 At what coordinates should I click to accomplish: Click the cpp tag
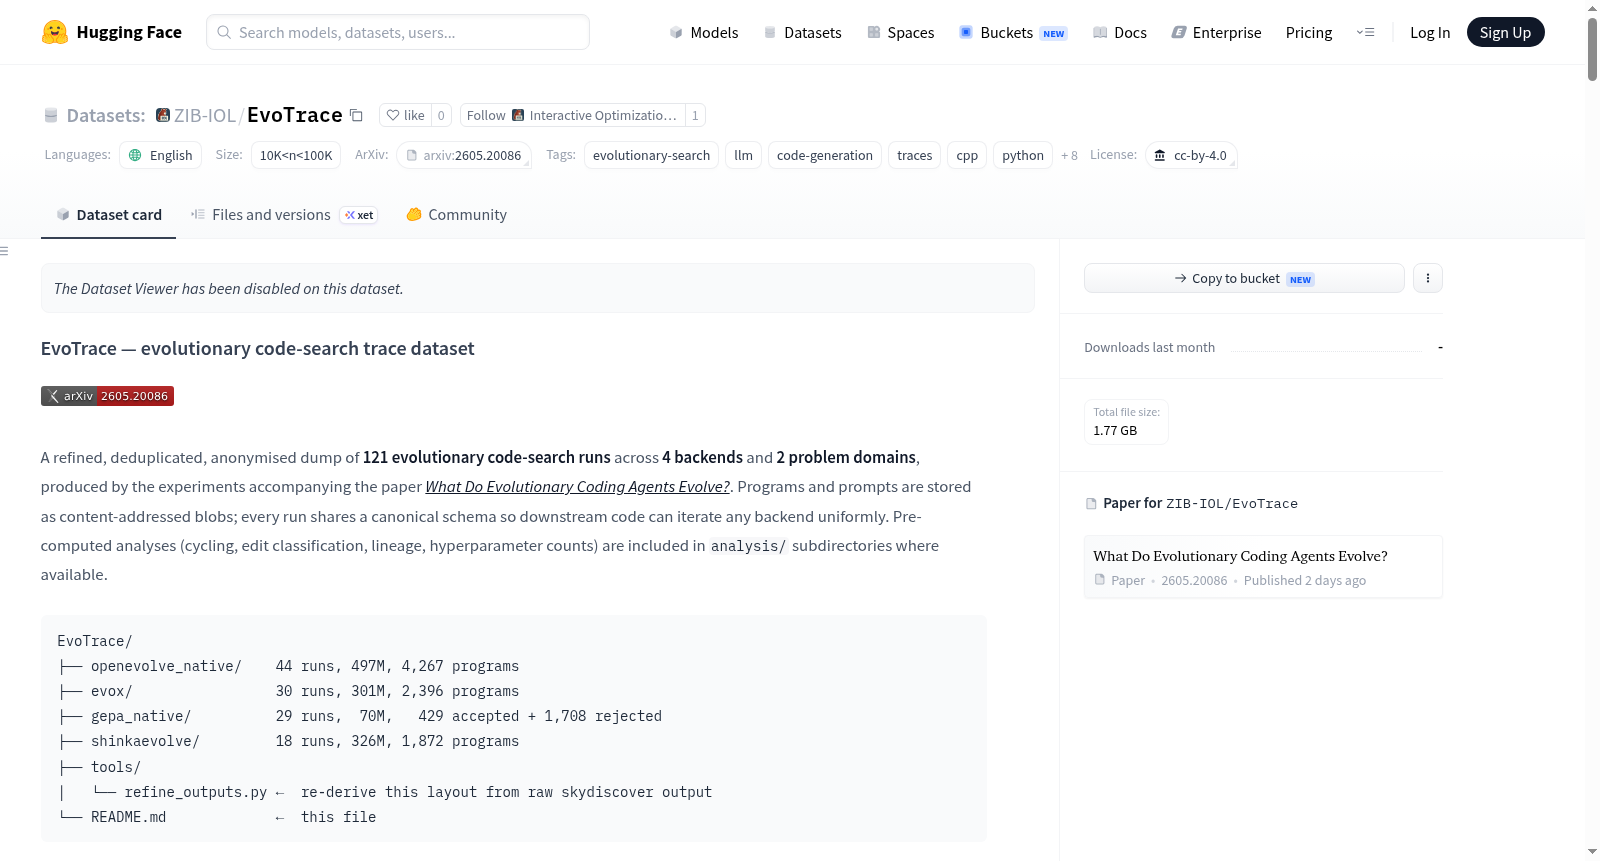(x=967, y=155)
